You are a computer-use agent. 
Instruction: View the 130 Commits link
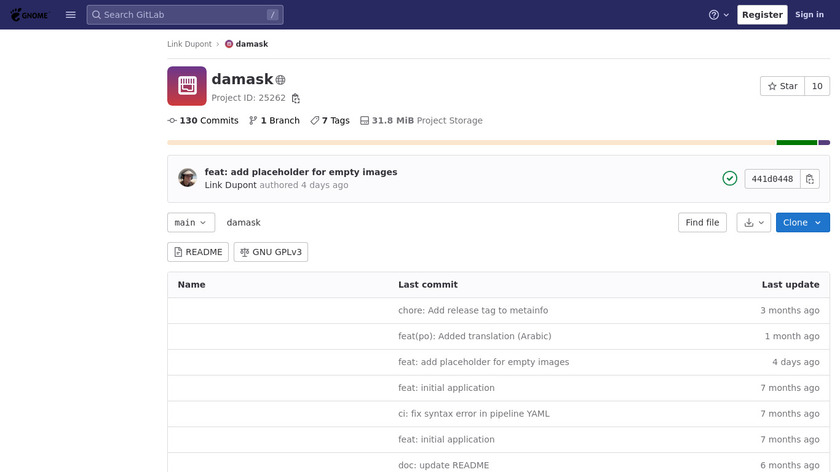point(203,121)
